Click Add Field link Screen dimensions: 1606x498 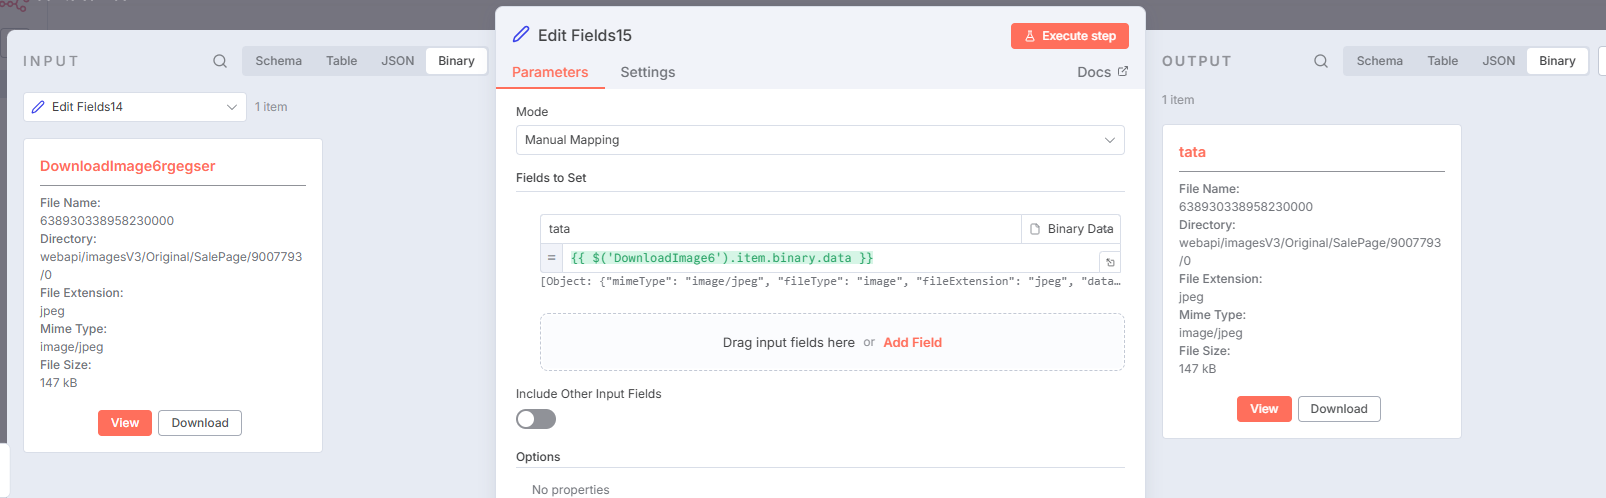coord(912,342)
